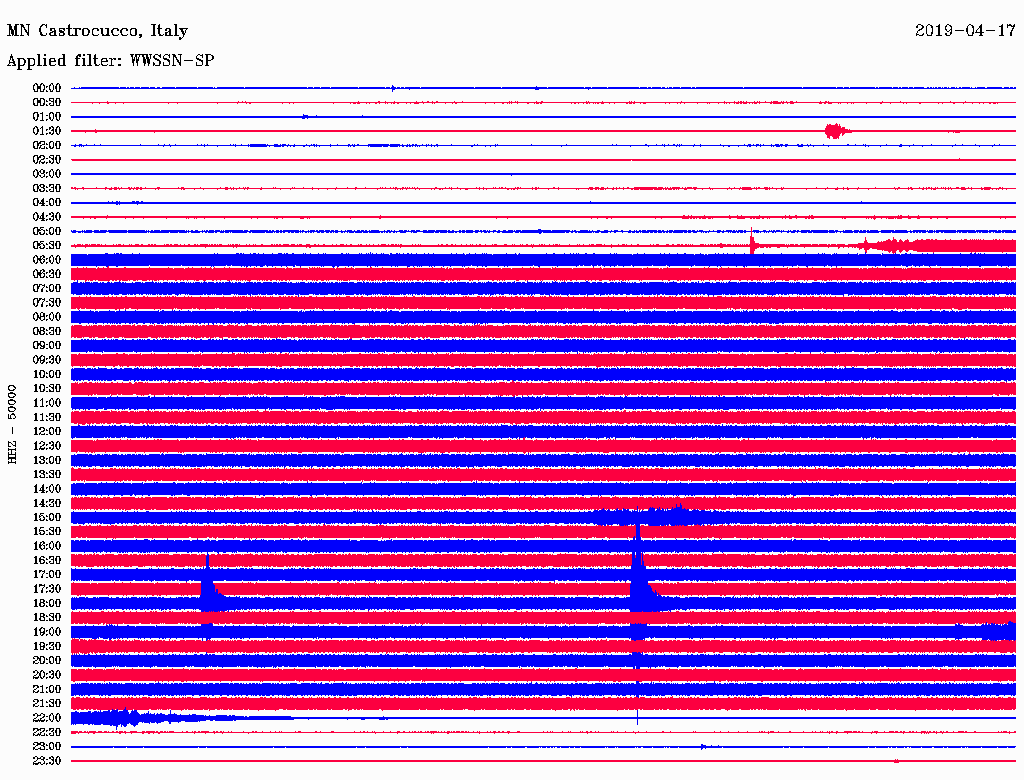This screenshot has width=1024, height=780.
Task: Click the 05:00 time label
Action: pyautogui.click(x=47, y=231)
